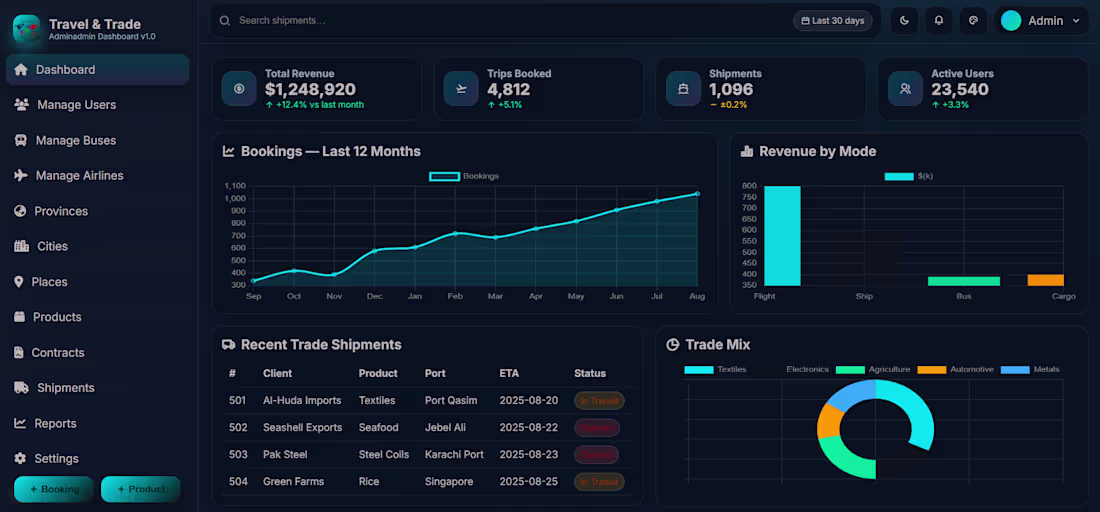This screenshot has height=512, width=1100.
Task: Click the Feb data point on Bookings chart
Action: [x=455, y=233]
